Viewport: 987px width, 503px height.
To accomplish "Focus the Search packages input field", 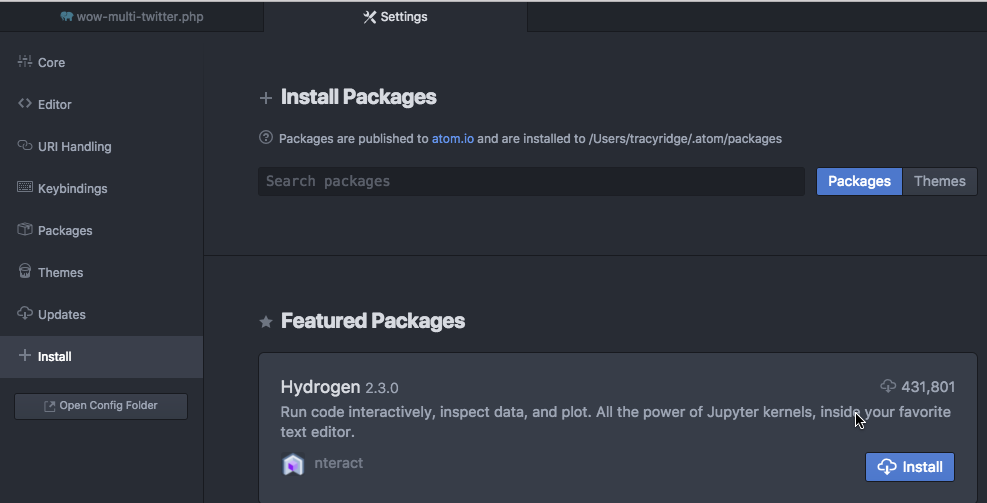I will pos(531,181).
